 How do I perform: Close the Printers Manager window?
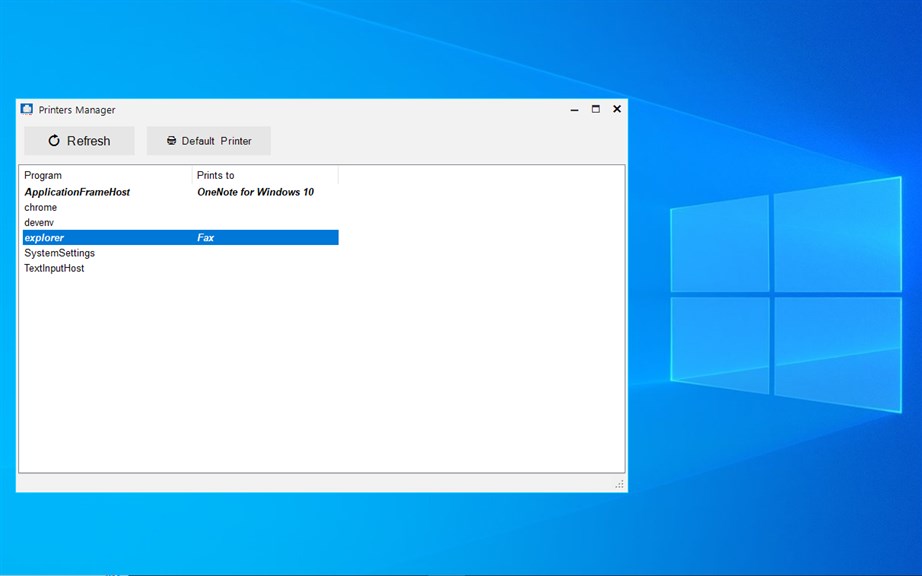(x=617, y=109)
